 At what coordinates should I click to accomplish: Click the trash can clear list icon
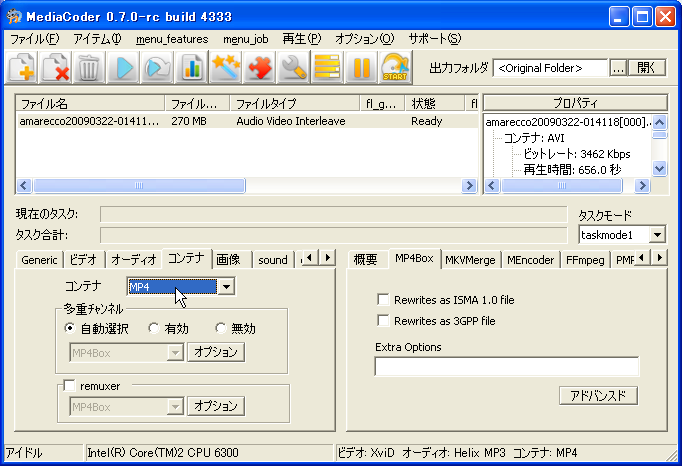(89, 68)
